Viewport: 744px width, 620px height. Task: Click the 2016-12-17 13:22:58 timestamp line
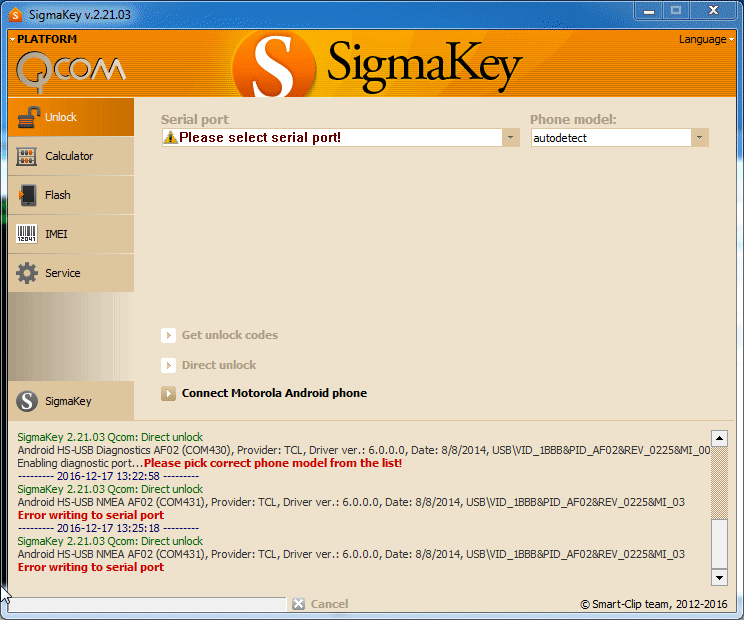click(x=108, y=476)
